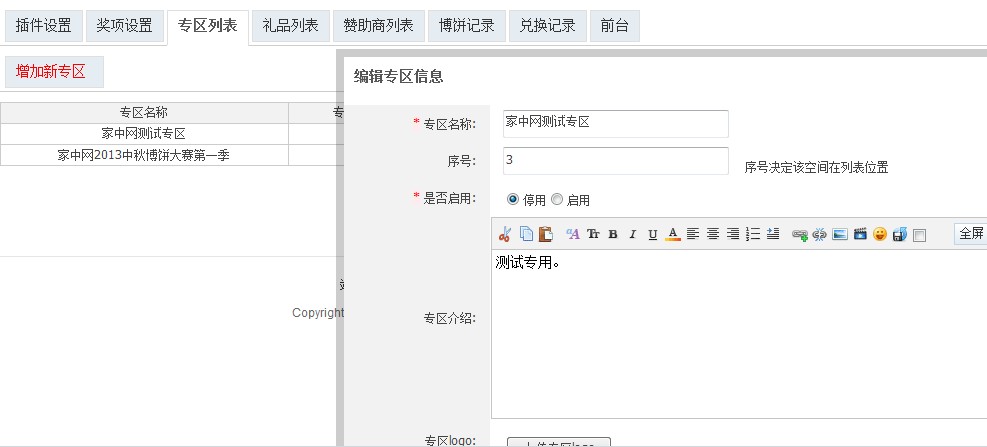Click the 编辑专区信息 dialog title

click(x=398, y=76)
